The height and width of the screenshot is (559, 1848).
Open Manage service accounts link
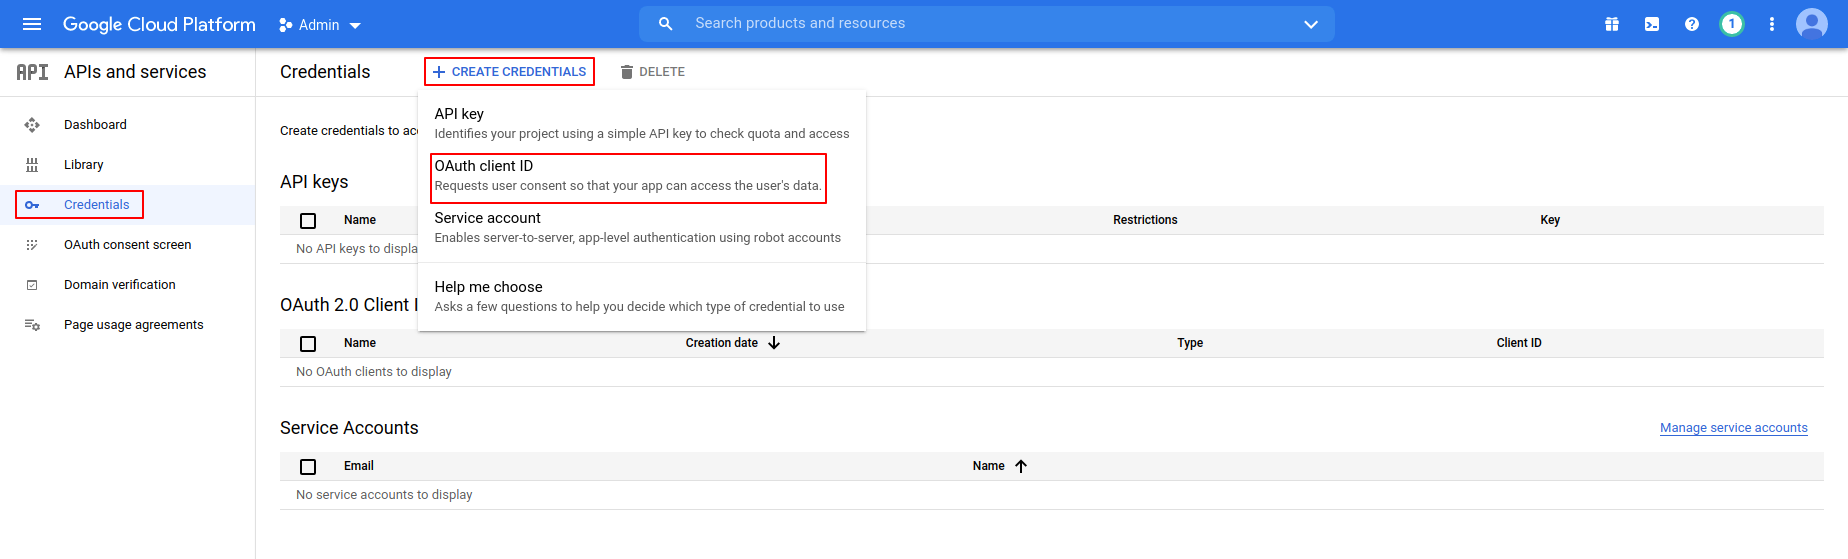tap(1733, 428)
